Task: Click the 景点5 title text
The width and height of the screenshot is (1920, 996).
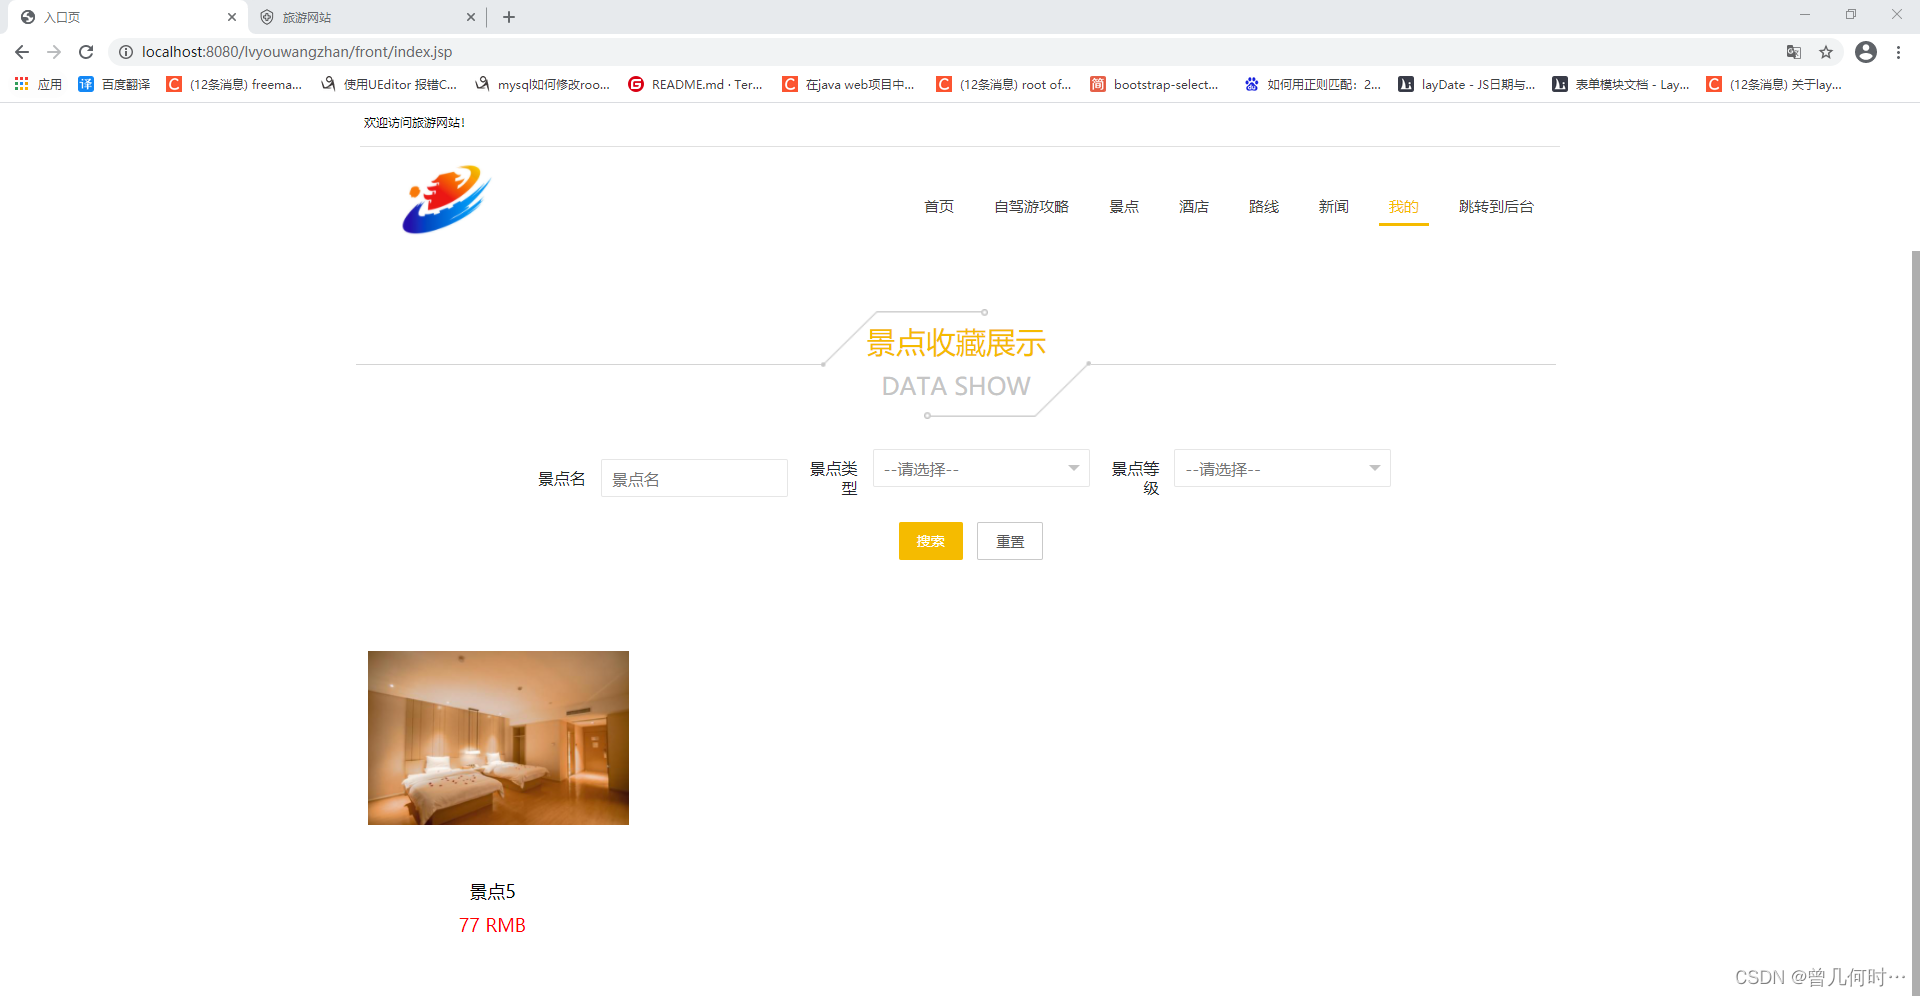Action: click(493, 891)
